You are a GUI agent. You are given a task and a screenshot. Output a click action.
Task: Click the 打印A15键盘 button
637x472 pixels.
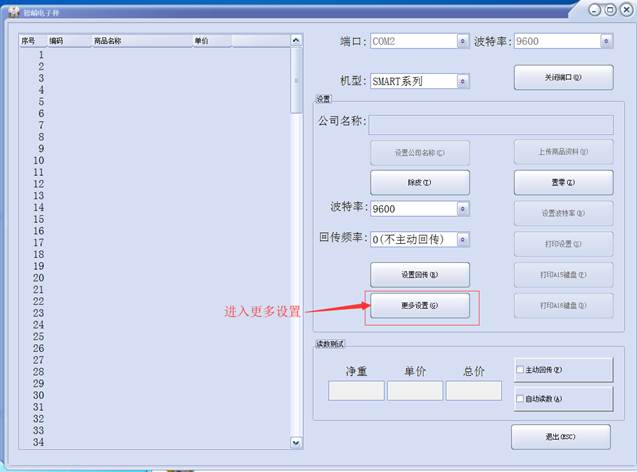563,275
